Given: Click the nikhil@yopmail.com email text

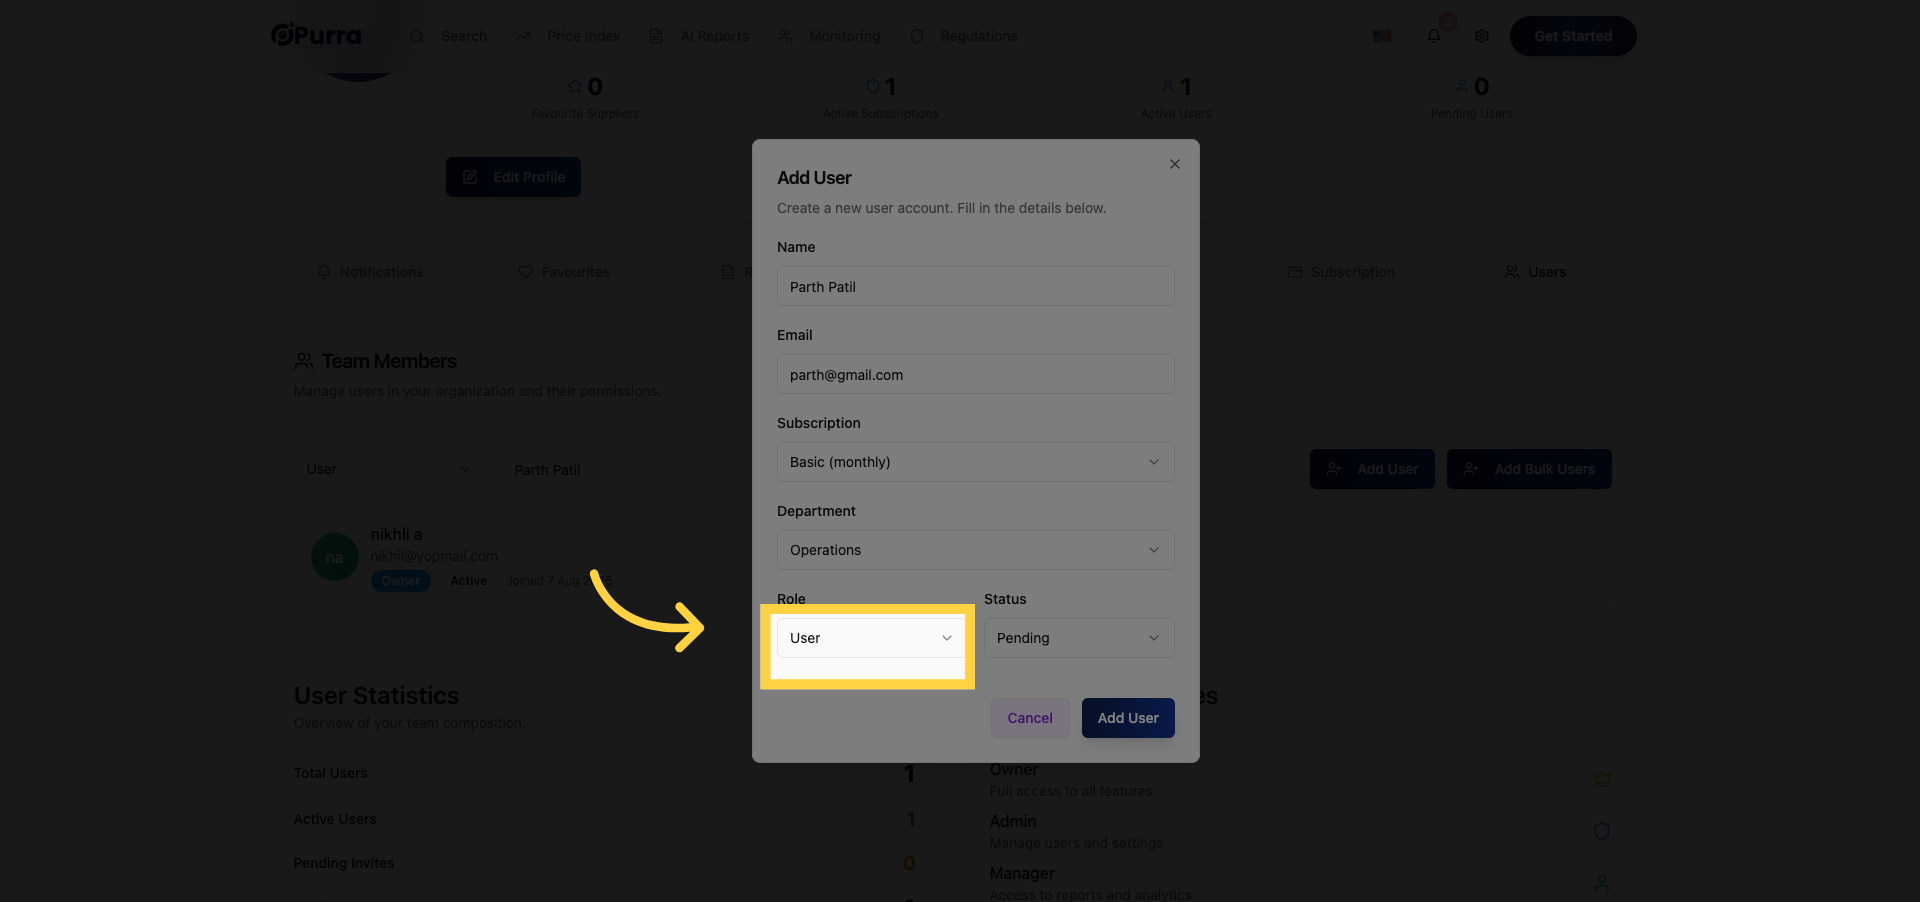Looking at the screenshot, I should point(434,556).
